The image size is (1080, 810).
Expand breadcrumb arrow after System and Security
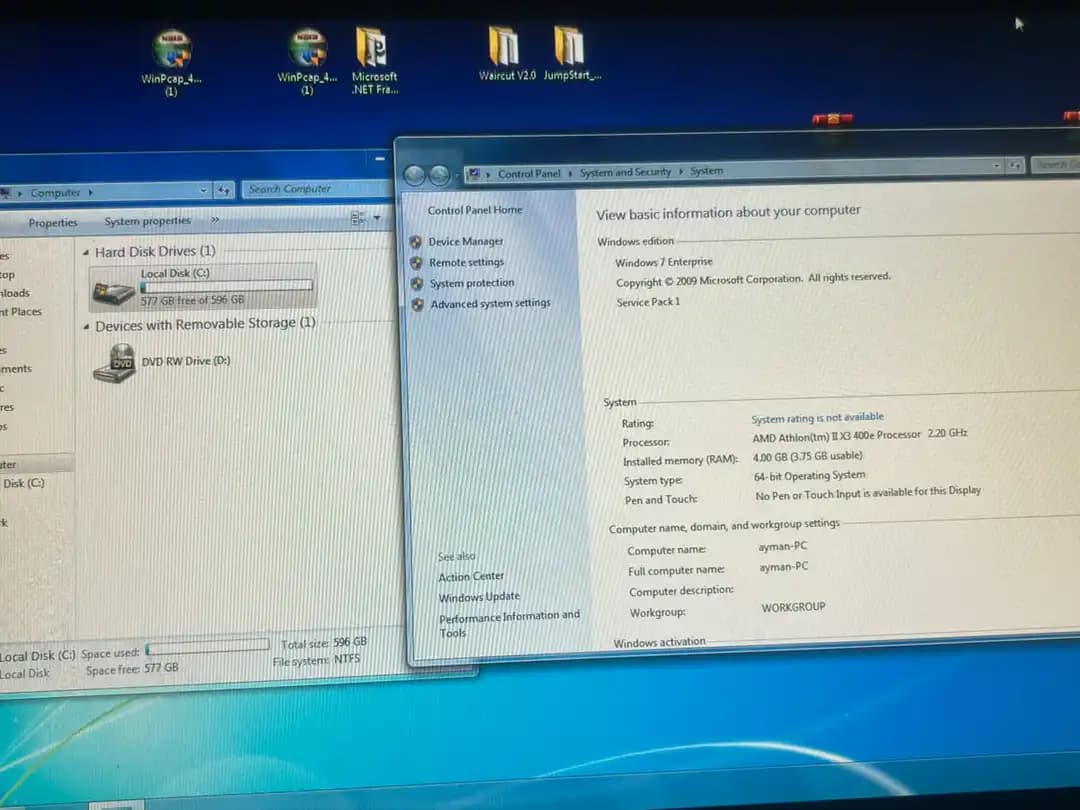681,171
